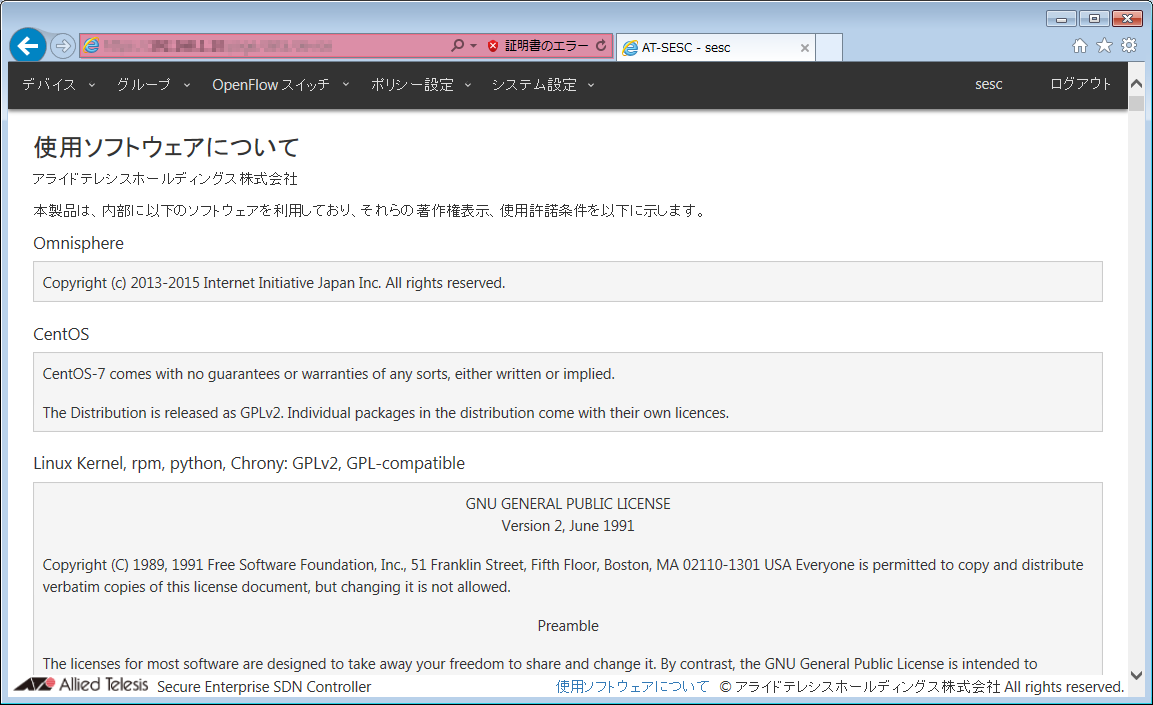
Task: Go back with the browser back arrow
Action: point(28,46)
